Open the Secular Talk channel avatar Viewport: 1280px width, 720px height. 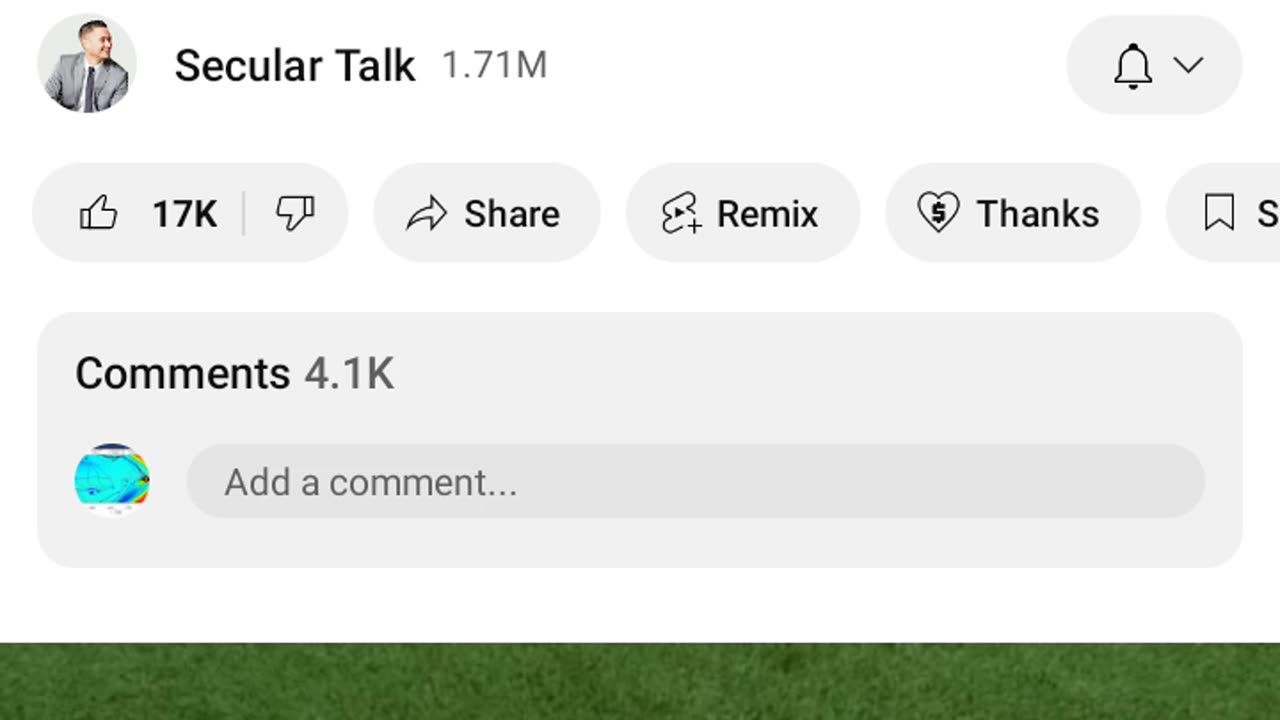[87, 65]
